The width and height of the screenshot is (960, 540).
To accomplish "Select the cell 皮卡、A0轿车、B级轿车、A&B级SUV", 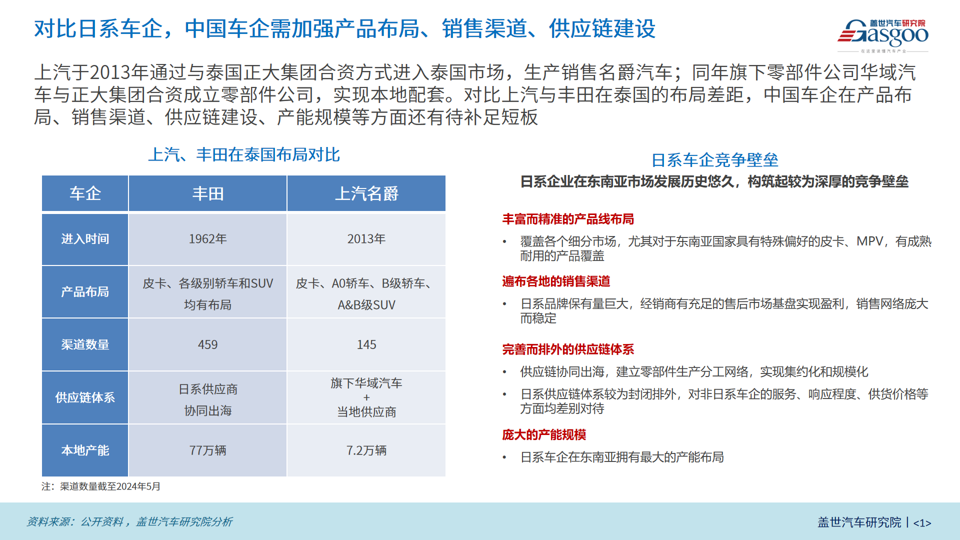I will click(x=366, y=294).
